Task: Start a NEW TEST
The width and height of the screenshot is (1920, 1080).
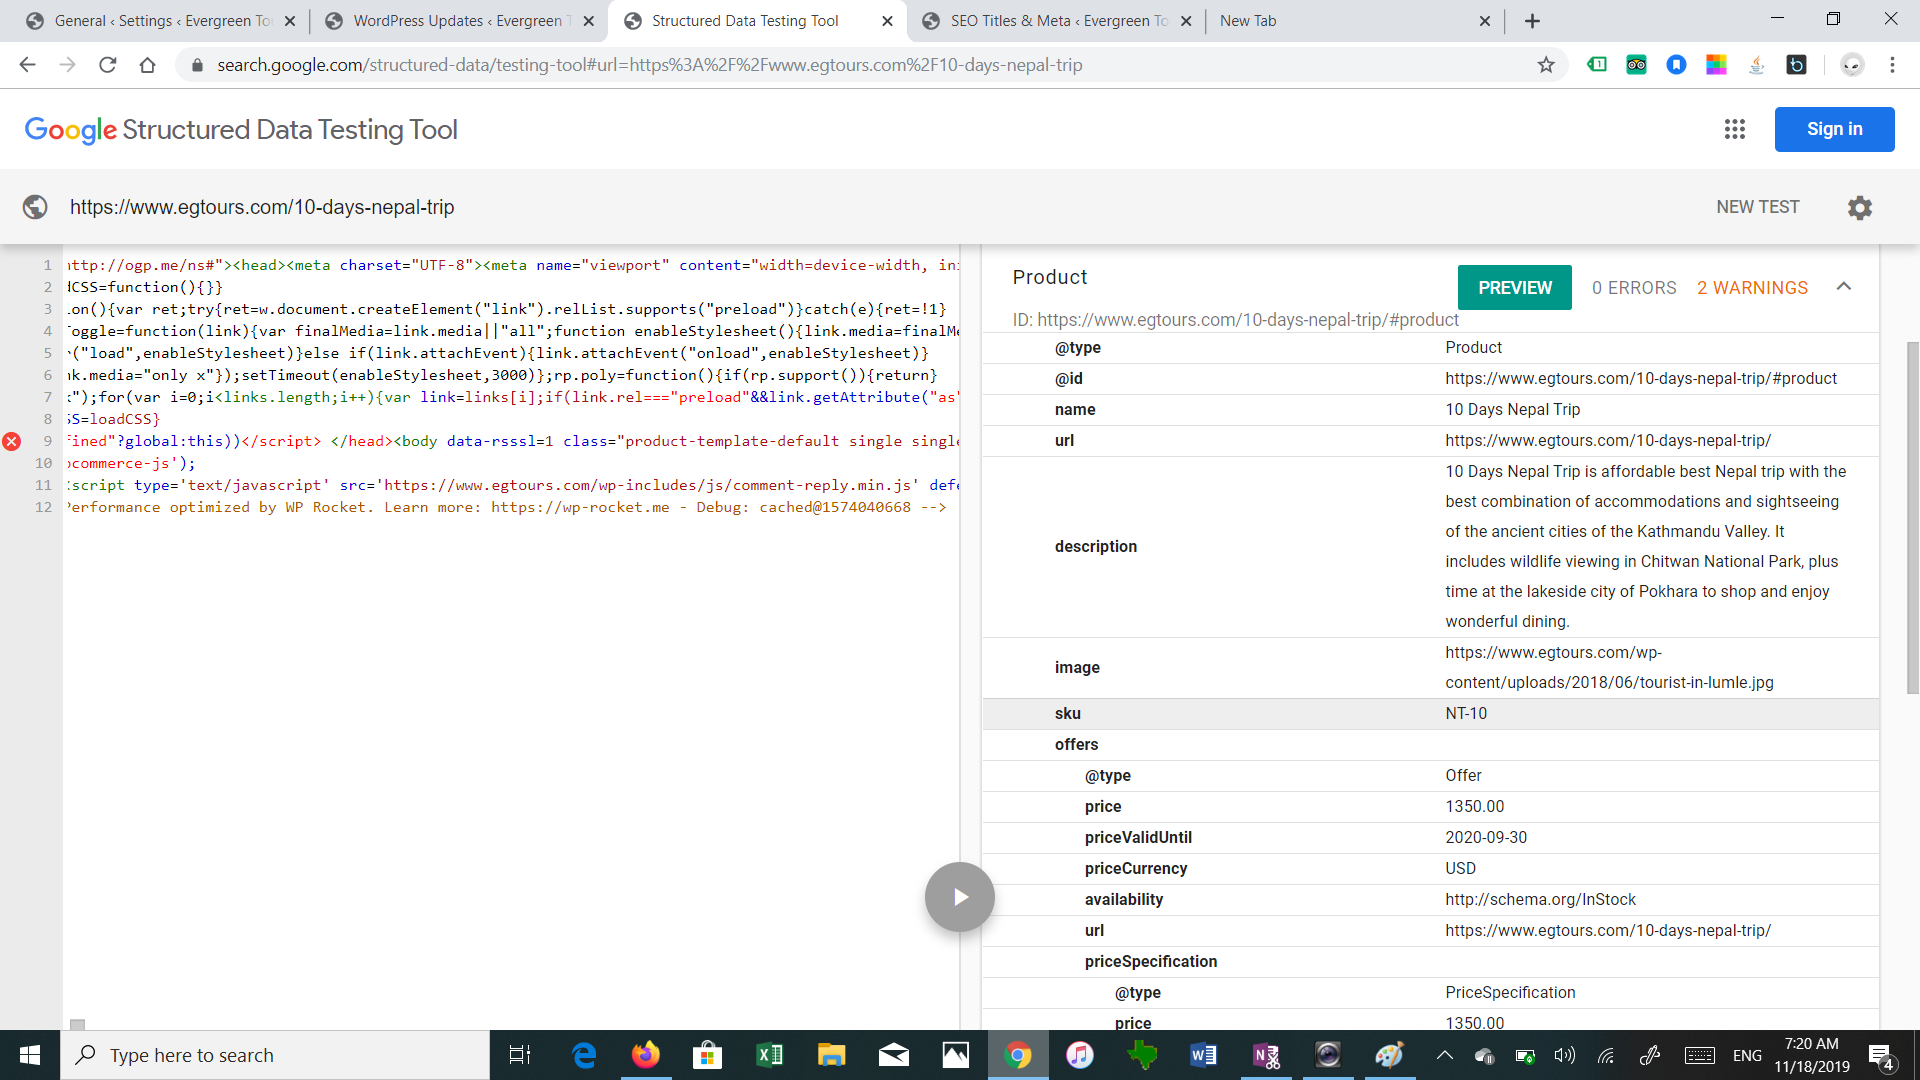Action: (1758, 207)
